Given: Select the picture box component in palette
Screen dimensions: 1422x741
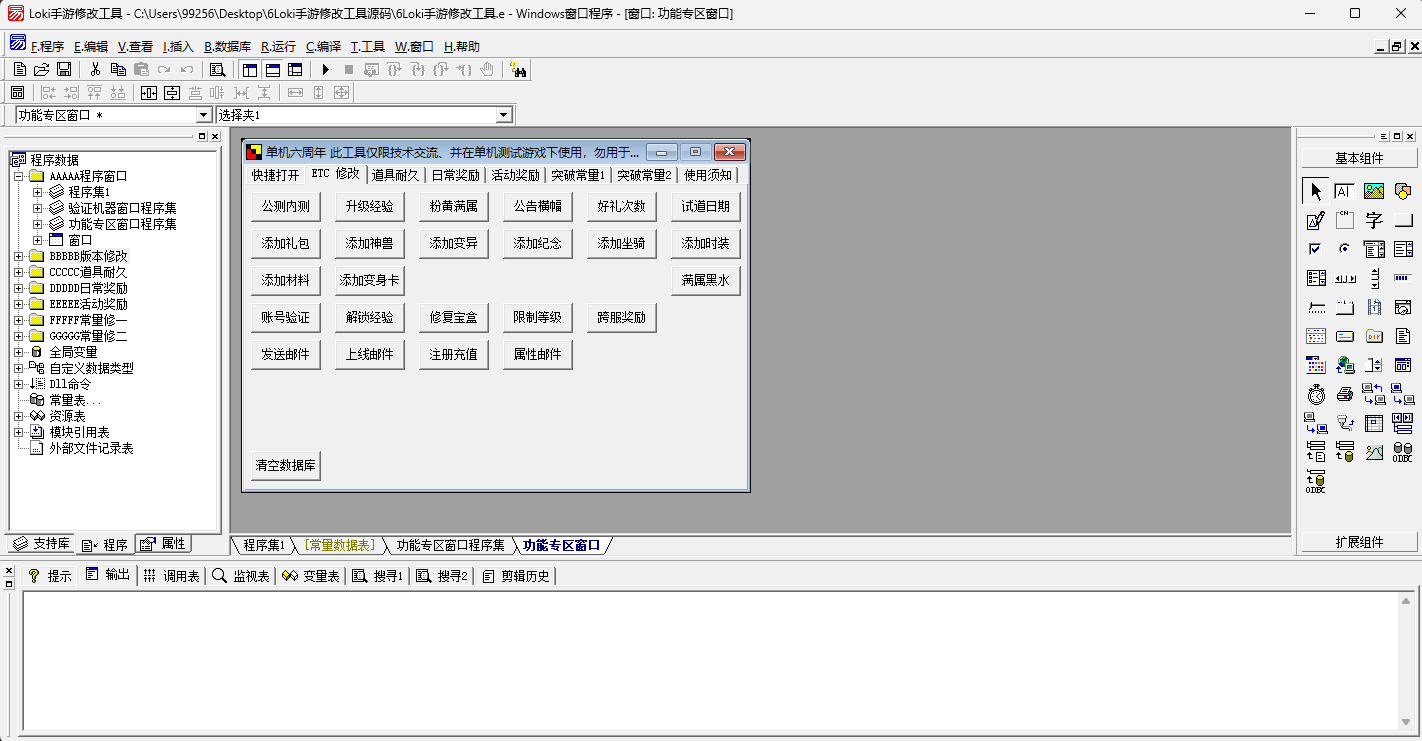Looking at the screenshot, I should tap(1374, 191).
